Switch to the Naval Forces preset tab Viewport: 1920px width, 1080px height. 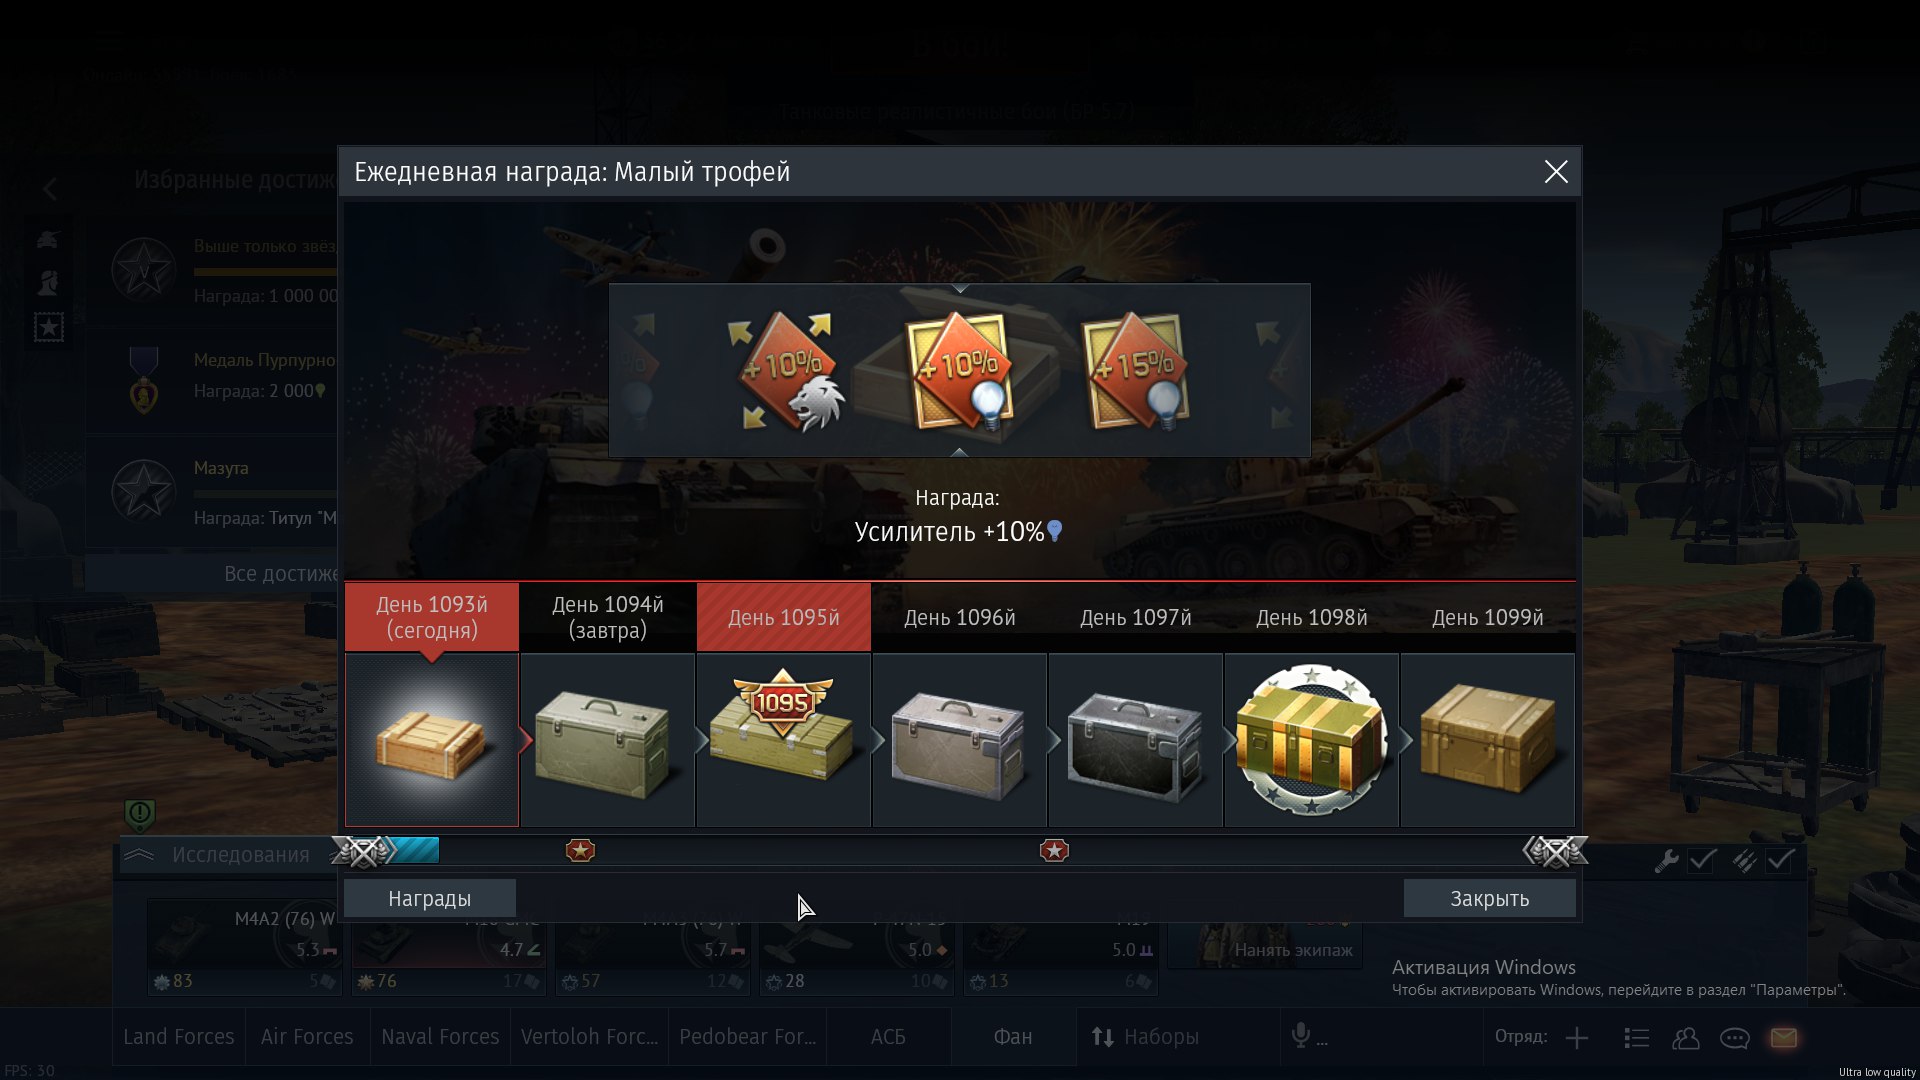(x=440, y=1037)
